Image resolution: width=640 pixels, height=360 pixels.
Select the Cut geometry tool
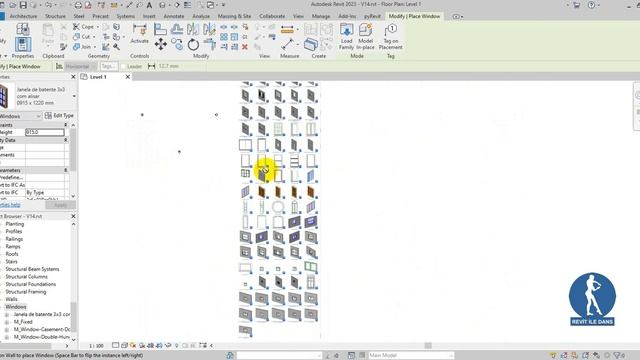(81, 37)
